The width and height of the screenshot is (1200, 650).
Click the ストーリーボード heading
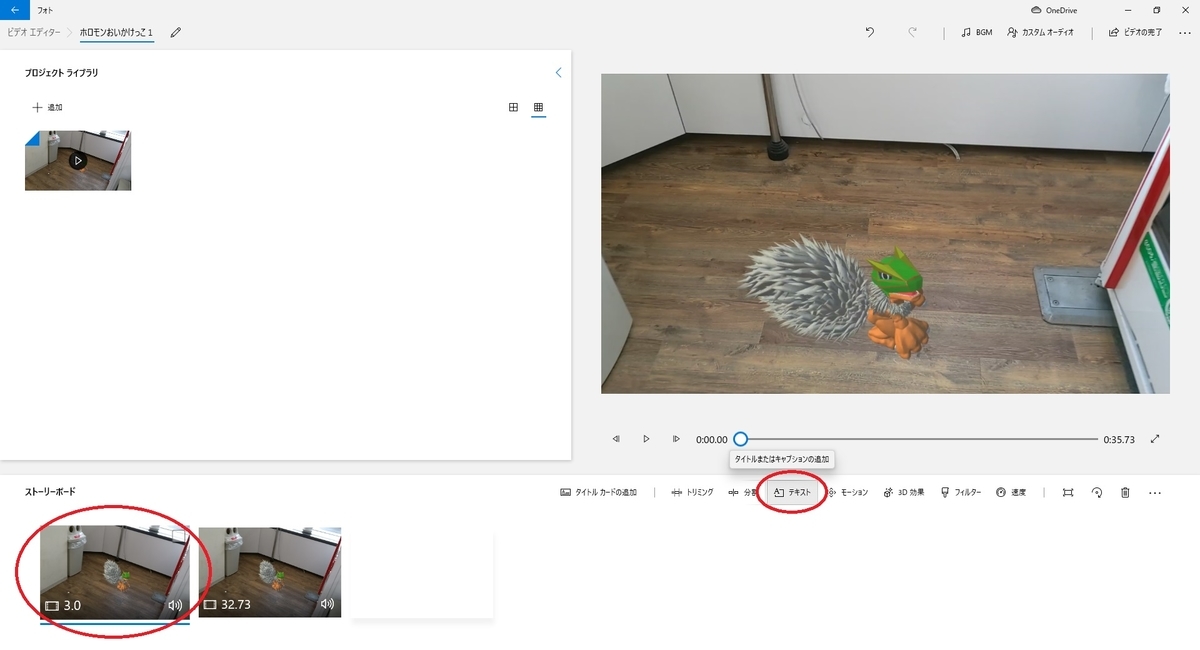click(x=50, y=492)
